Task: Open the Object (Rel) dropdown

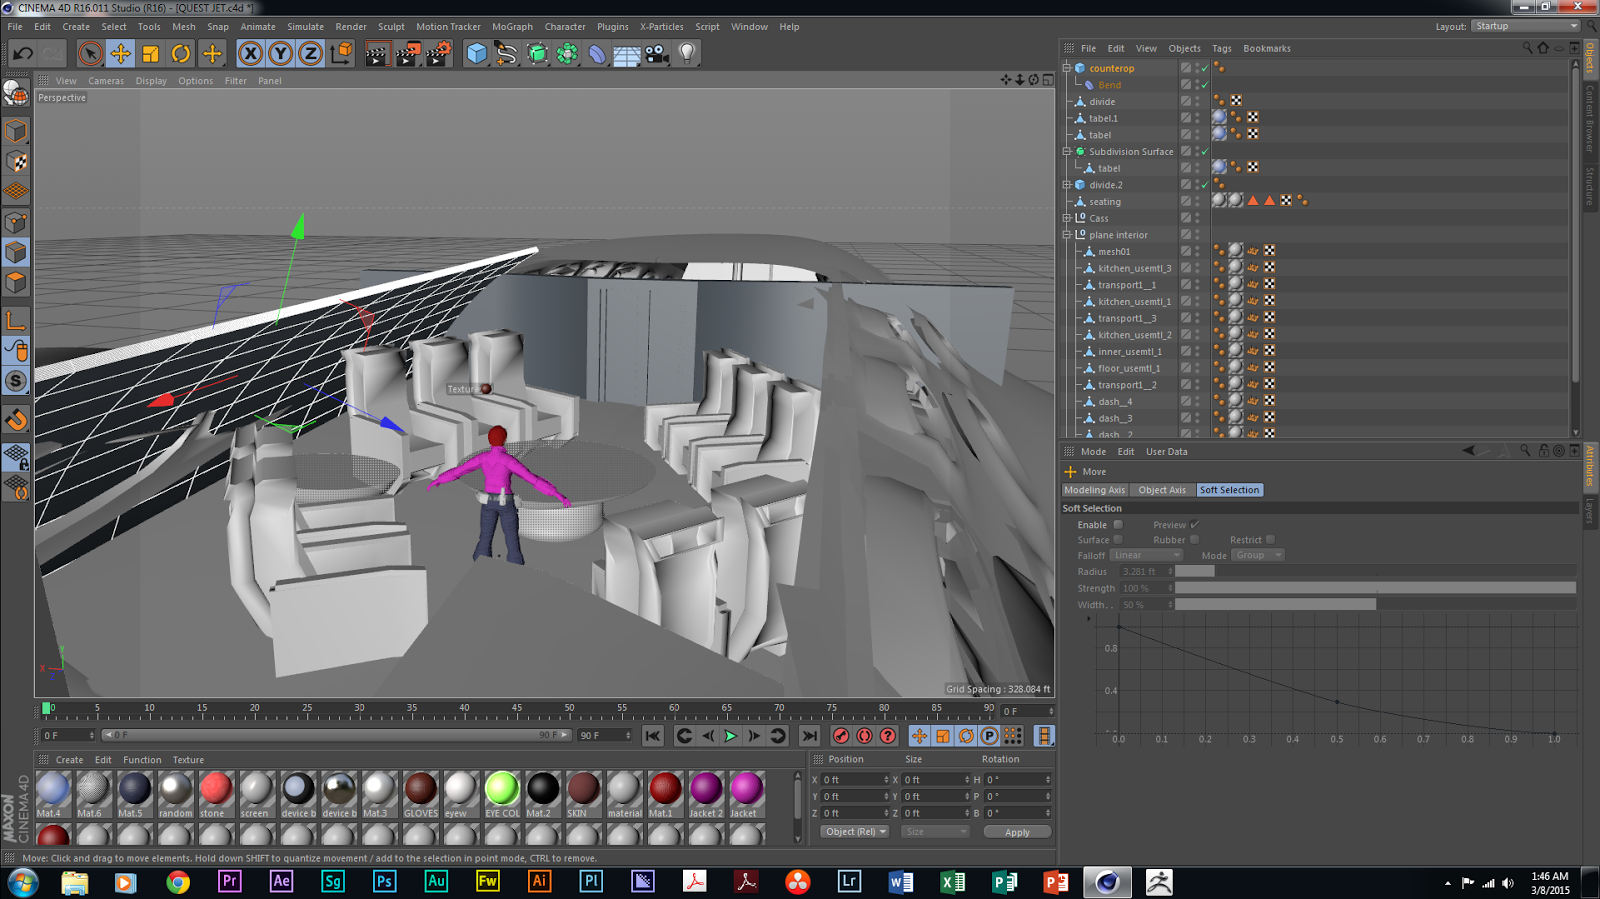Action: [855, 832]
